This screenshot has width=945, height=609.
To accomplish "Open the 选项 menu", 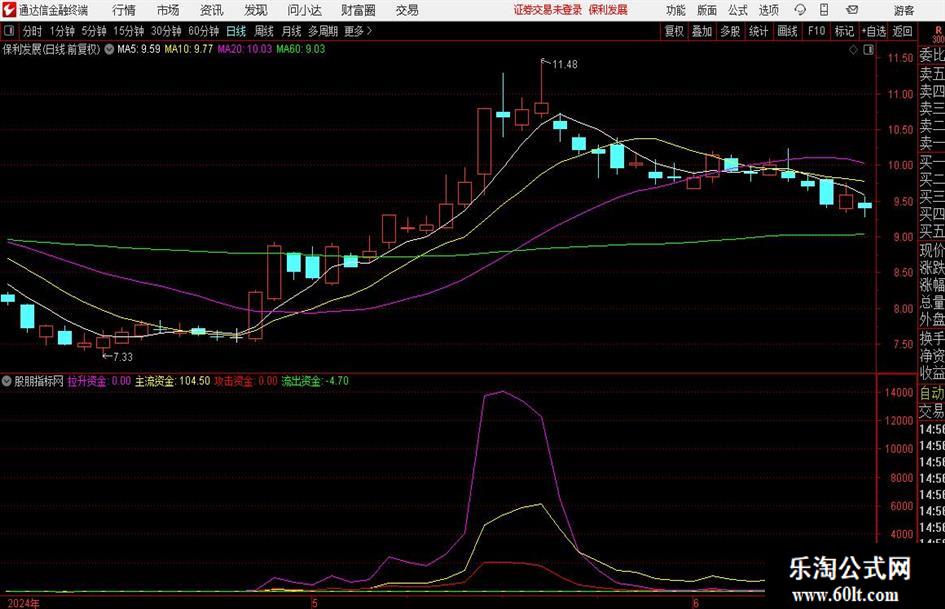I will pos(768,10).
